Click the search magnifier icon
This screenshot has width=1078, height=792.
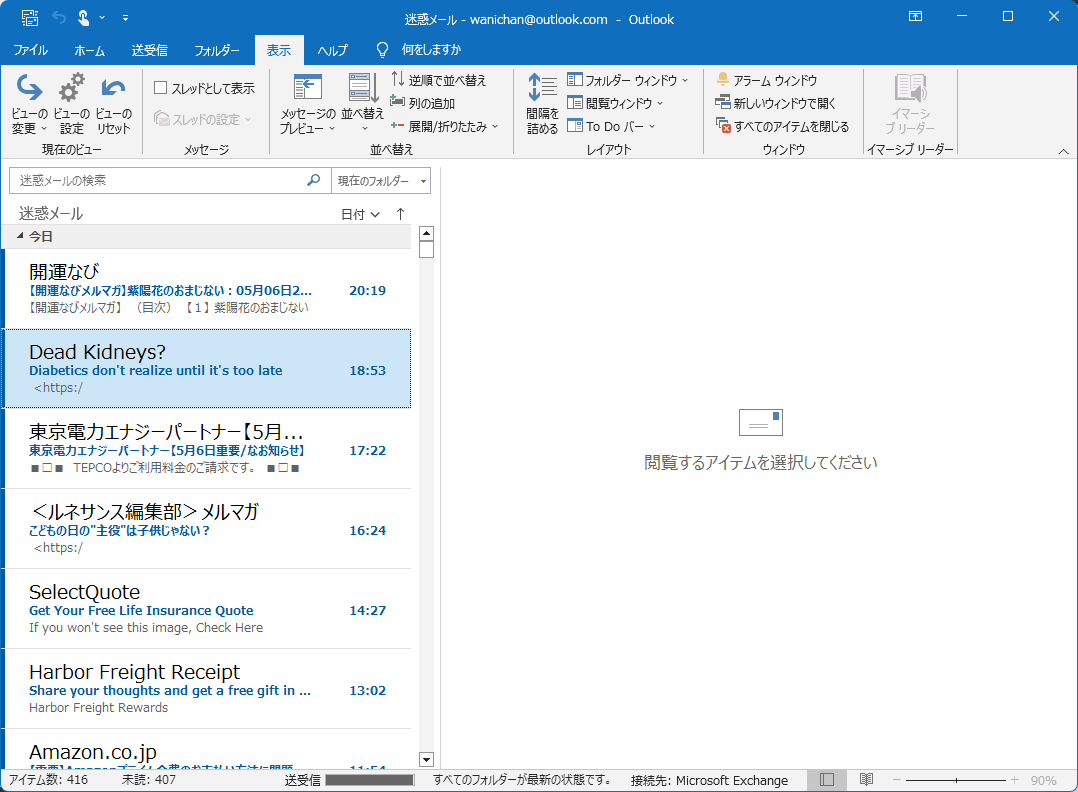(314, 180)
